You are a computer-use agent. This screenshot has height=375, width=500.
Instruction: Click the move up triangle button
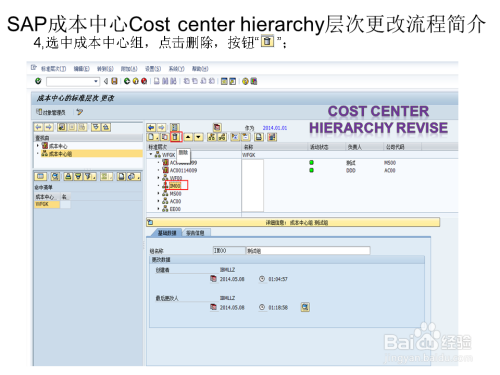[188, 137]
